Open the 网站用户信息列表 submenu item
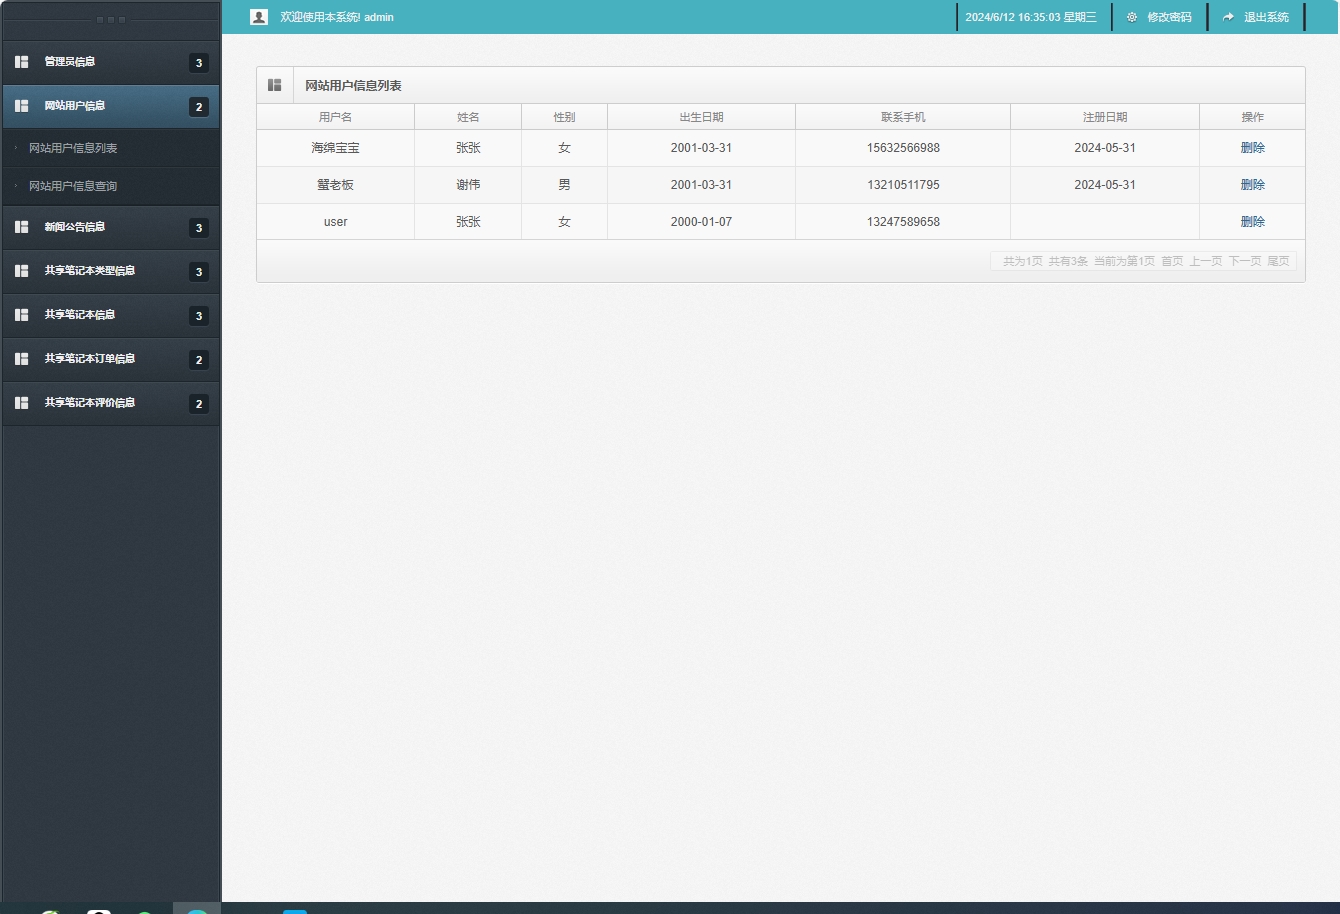This screenshot has width=1340, height=914. point(73,148)
